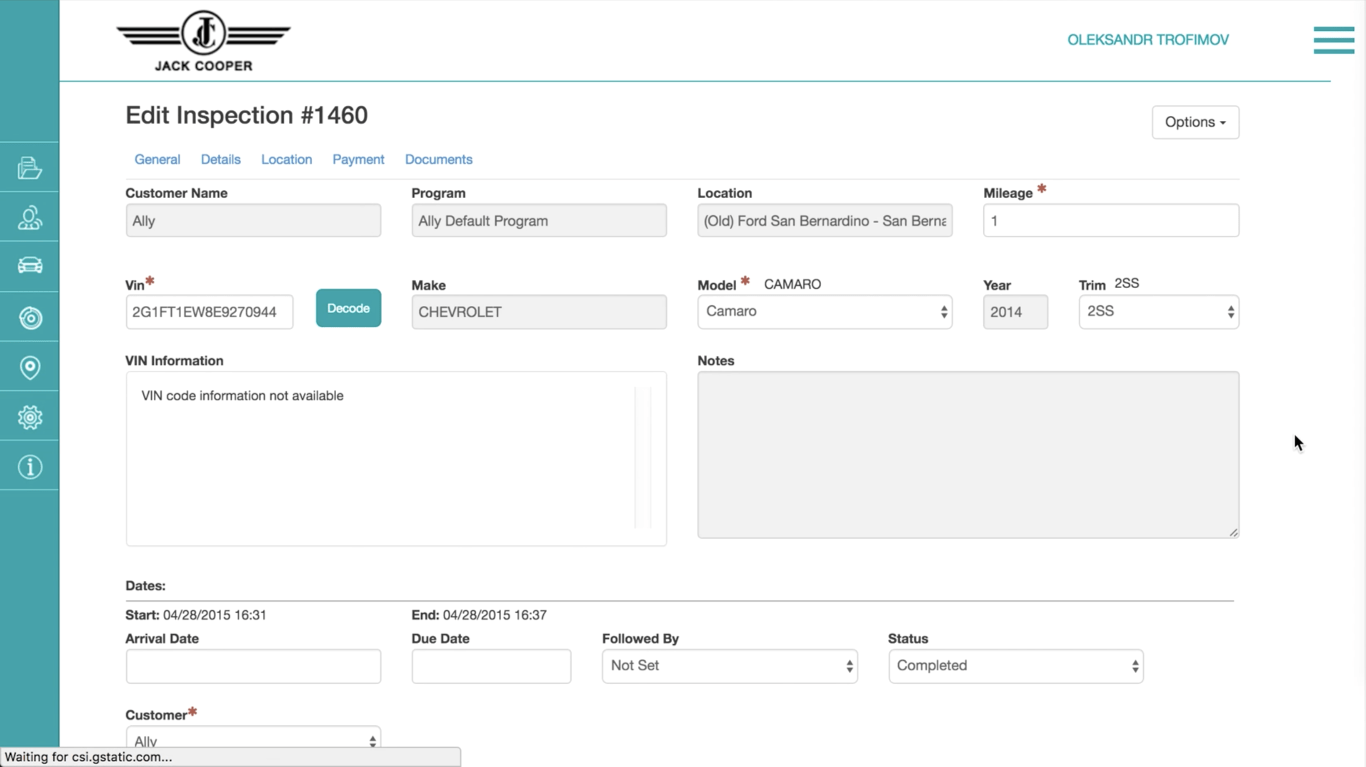Open settings gear in sidebar
This screenshot has height=767, width=1366.
pyautogui.click(x=30, y=418)
